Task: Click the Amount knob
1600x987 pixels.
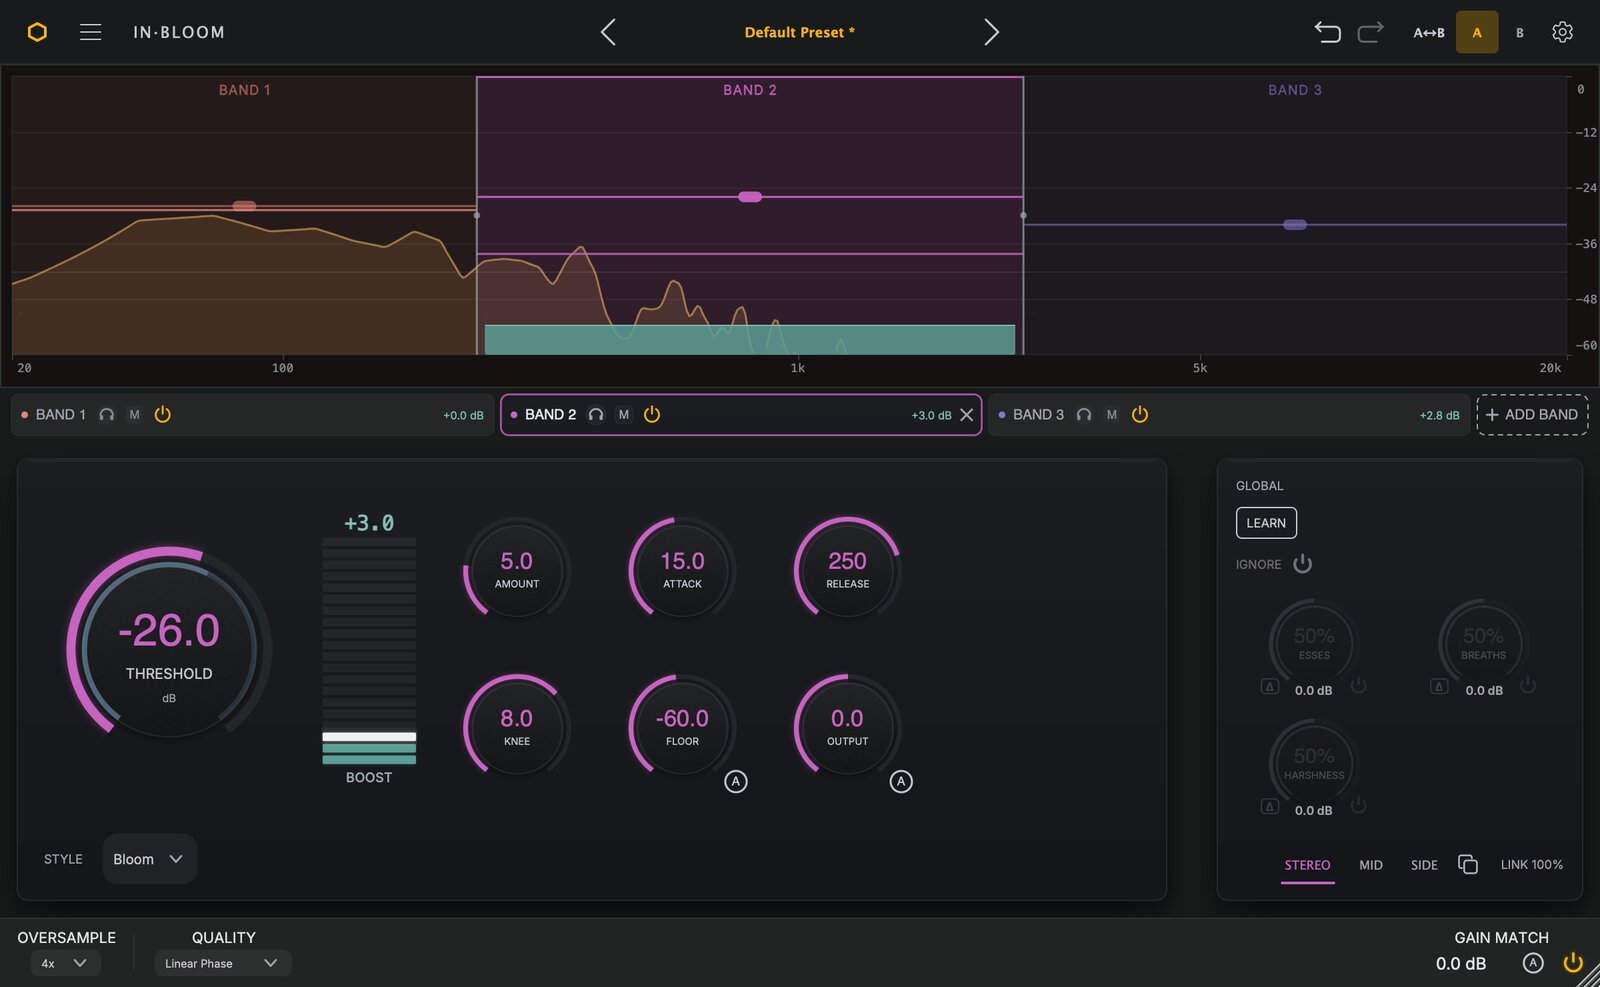Action: [517, 570]
